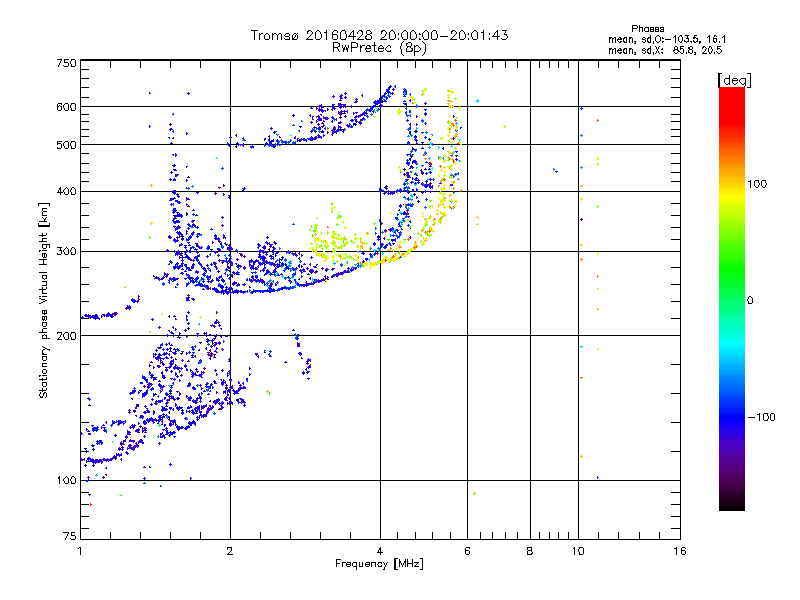The image size is (800, 600).
Task: Click the y-axis tick label '300'
Action: 66,251
